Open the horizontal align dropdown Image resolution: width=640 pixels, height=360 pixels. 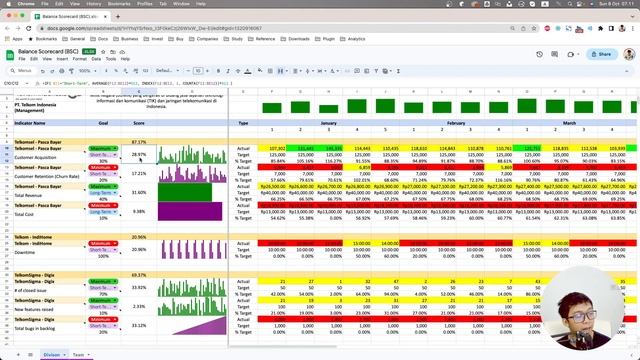click(297, 71)
